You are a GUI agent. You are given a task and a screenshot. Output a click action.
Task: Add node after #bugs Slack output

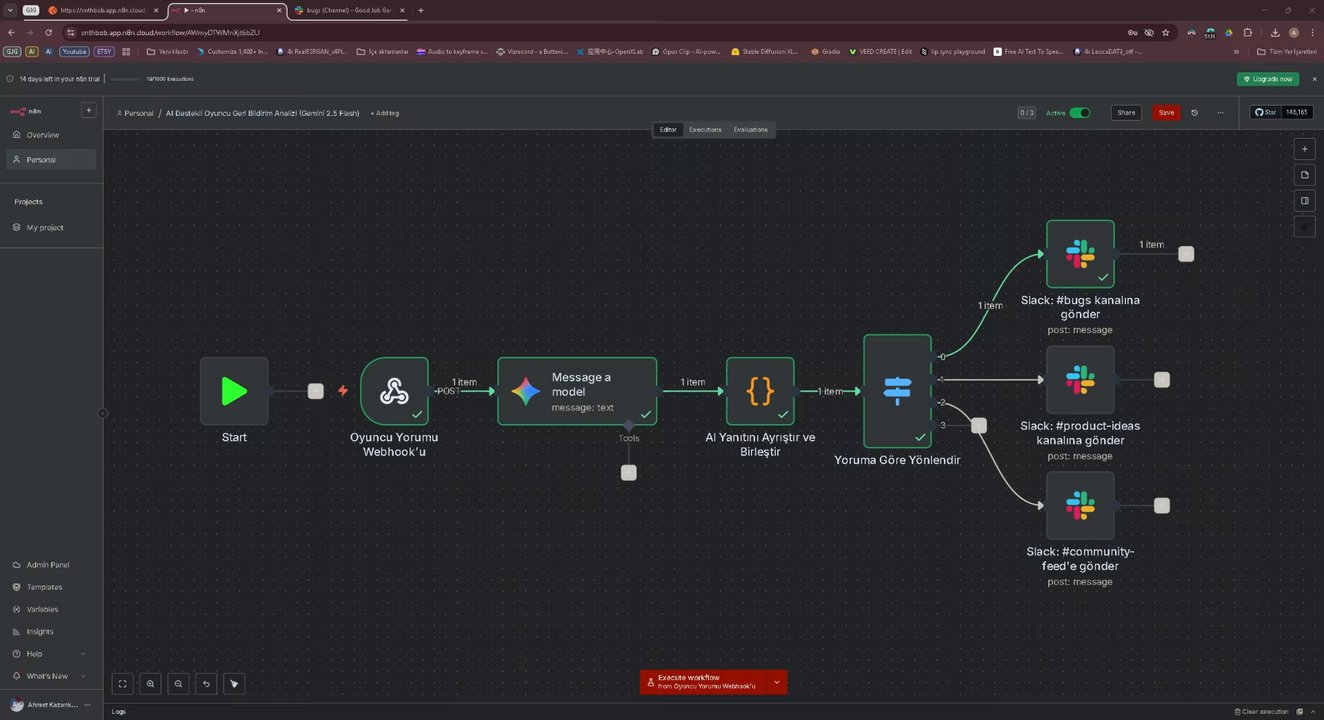pyautogui.click(x=1186, y=254)
